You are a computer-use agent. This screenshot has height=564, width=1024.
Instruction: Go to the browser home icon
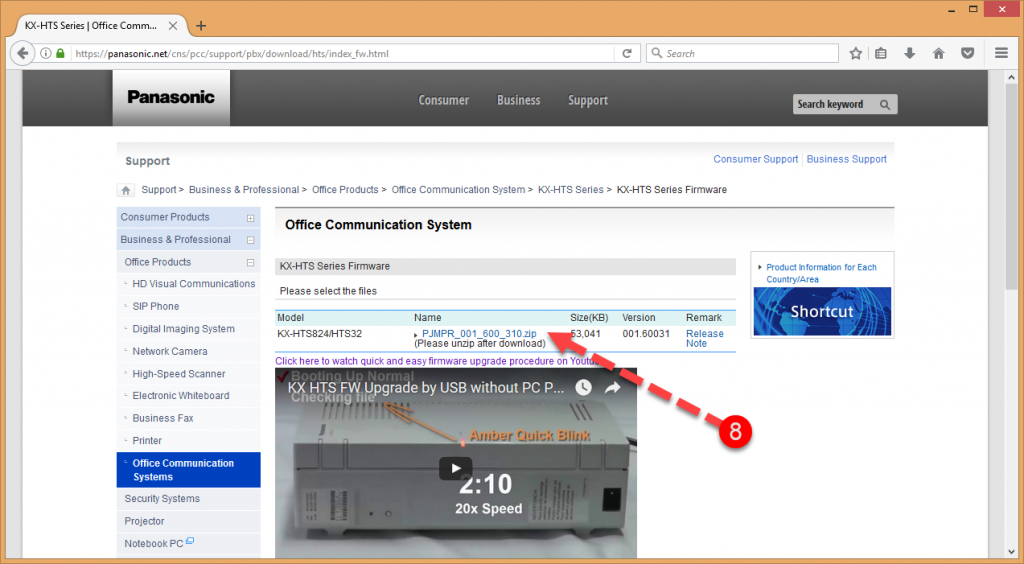[938, 54]
